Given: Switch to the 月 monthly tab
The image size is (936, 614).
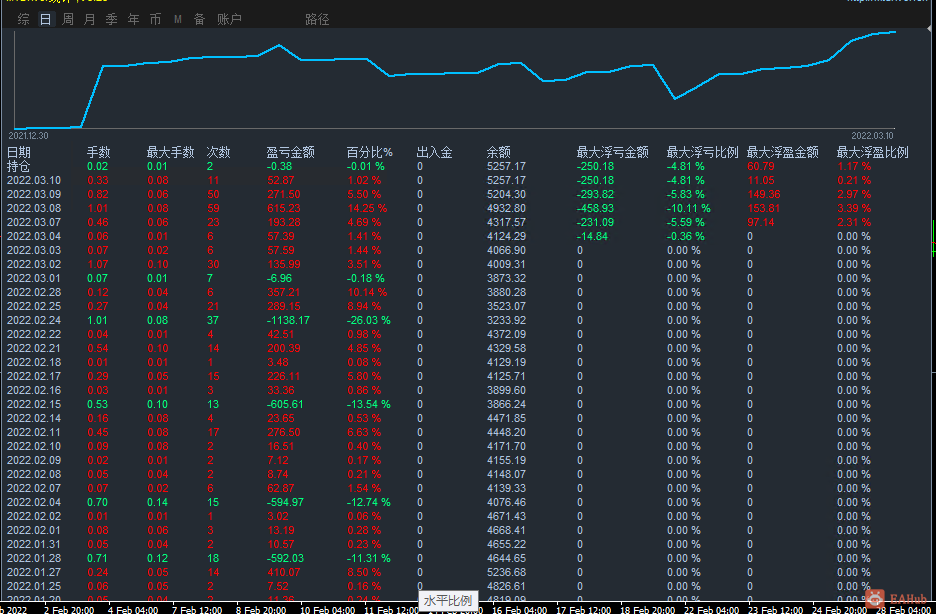Looking at the screenshot, I should (x=90, y=20).
